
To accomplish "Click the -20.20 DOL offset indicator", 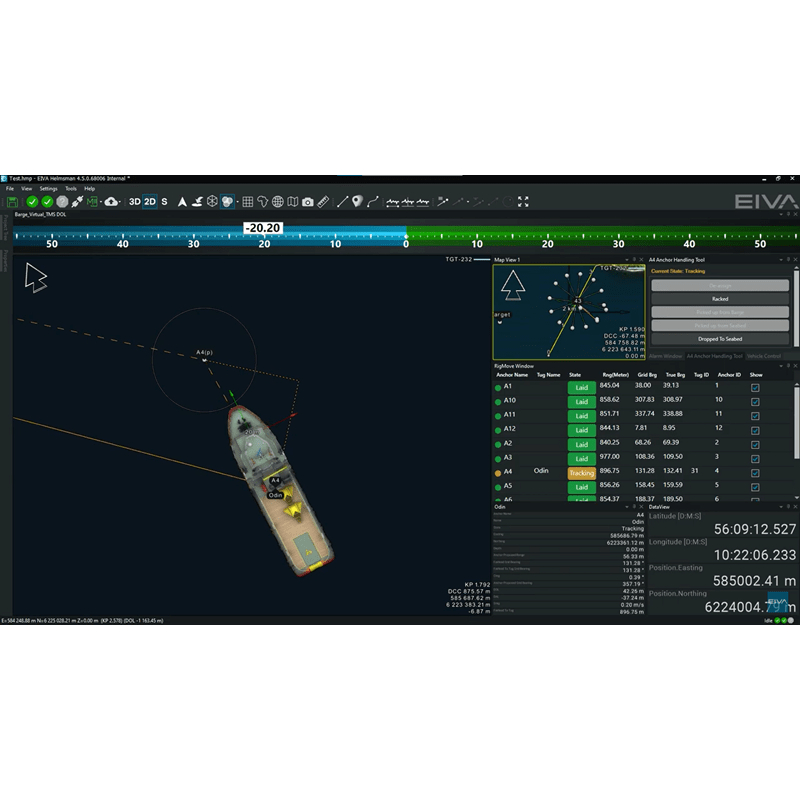I will pos(263,228).
